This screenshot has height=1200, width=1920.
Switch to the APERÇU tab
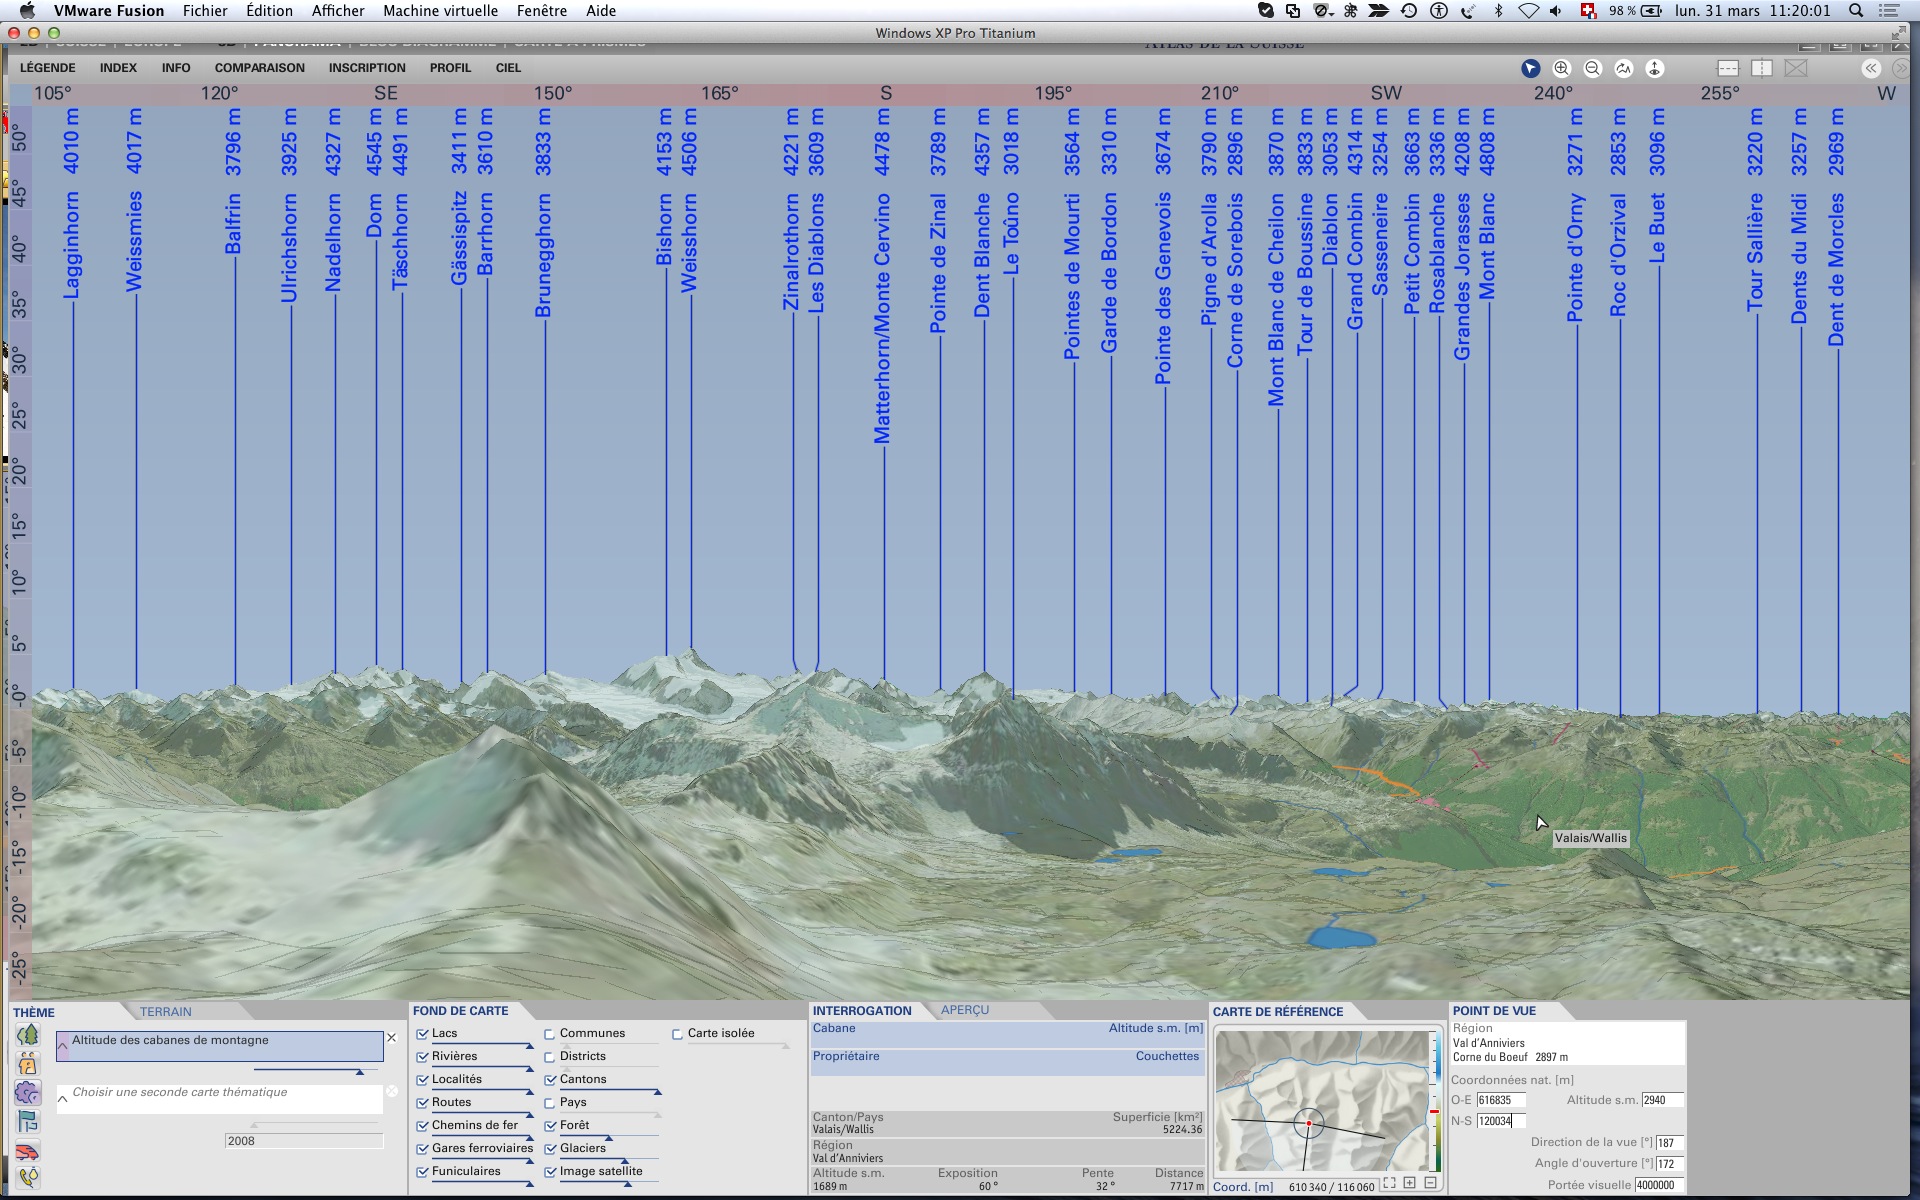point(964,1010)
